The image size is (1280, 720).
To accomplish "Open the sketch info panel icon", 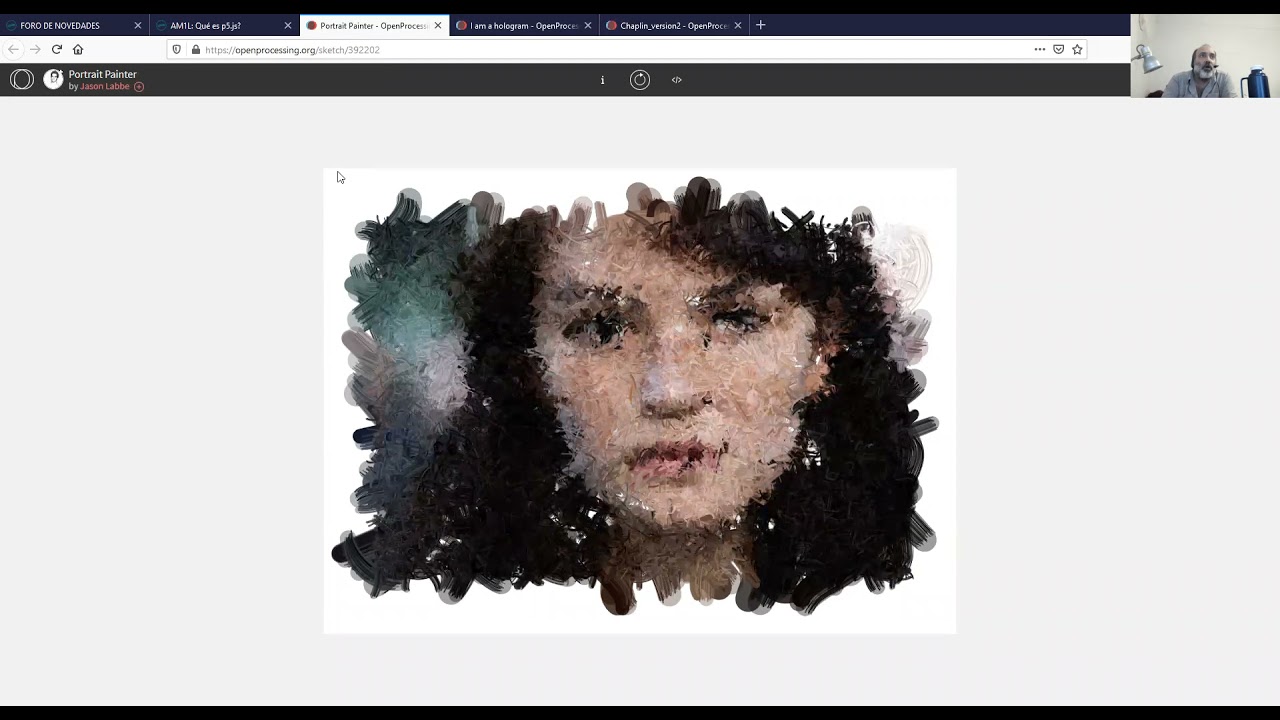I will [602, 80].
